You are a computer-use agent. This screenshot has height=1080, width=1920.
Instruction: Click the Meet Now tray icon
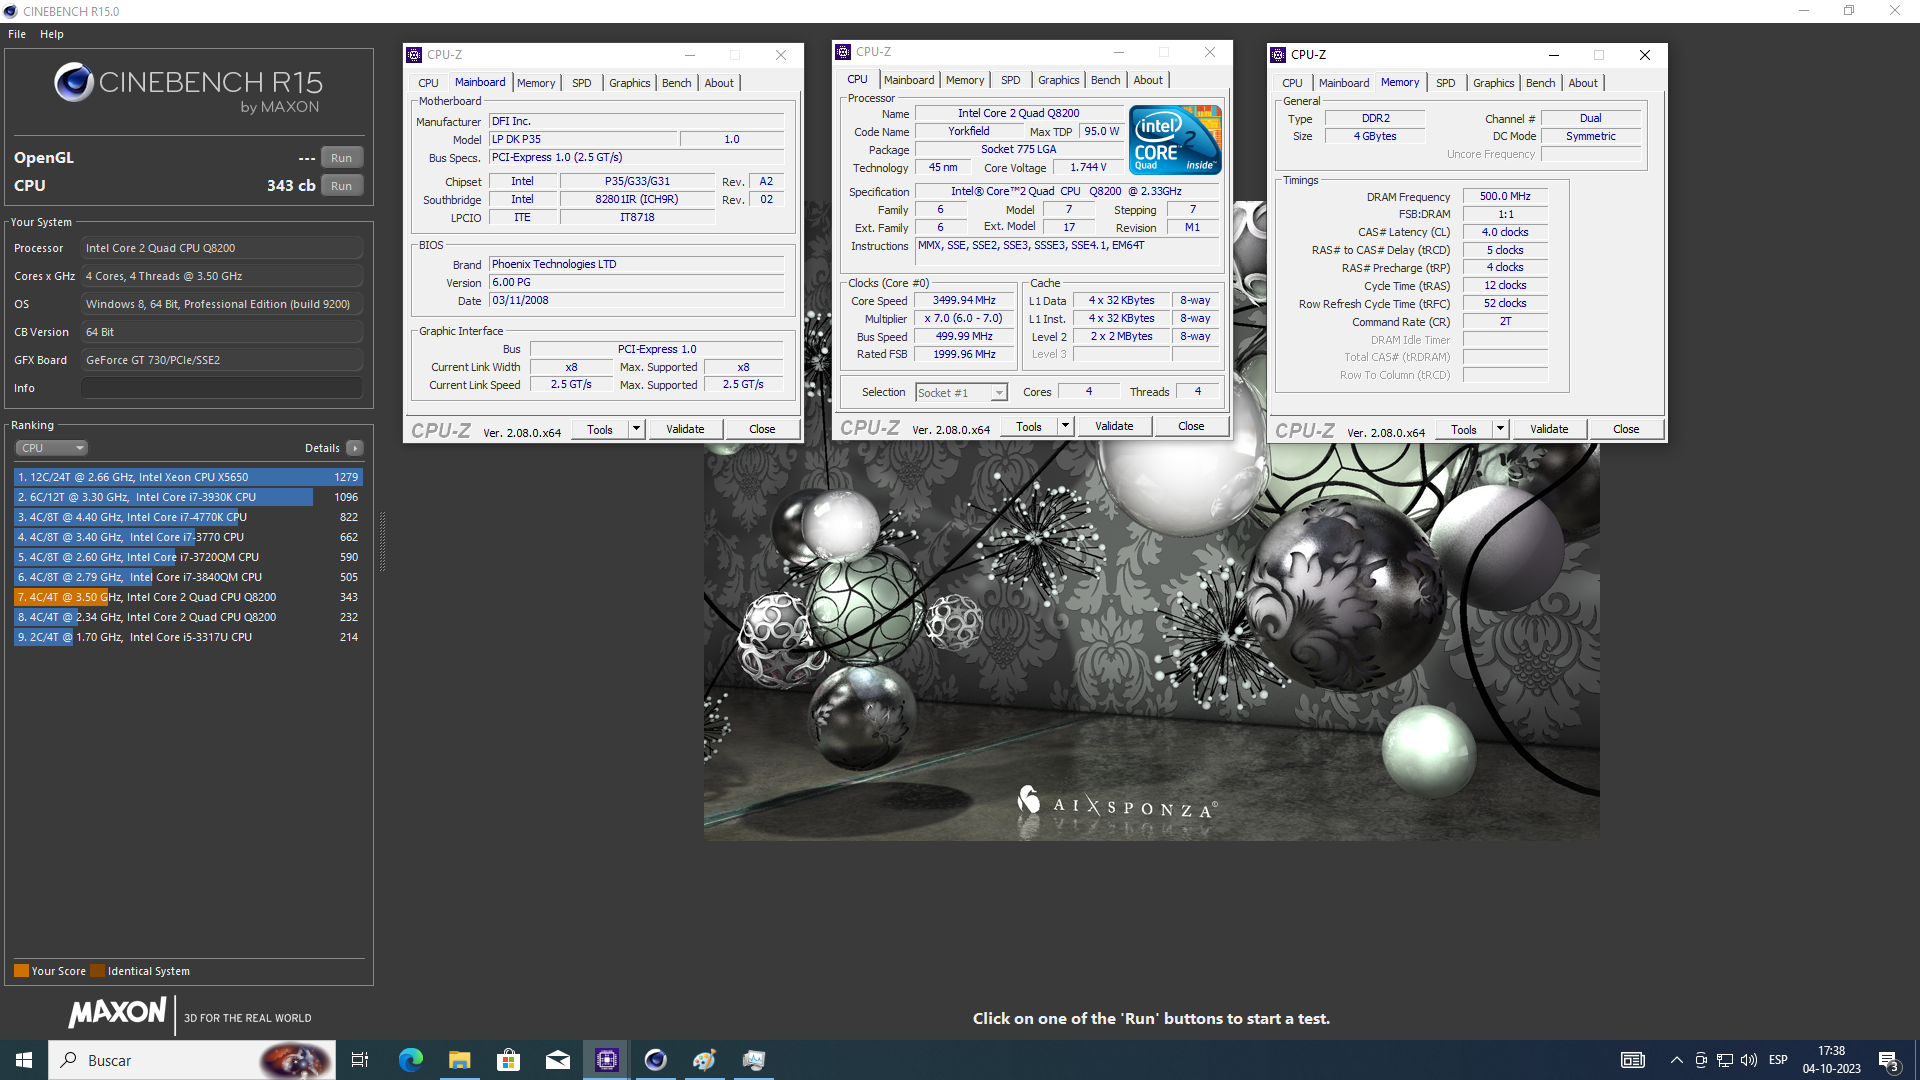point(1701,1060)
